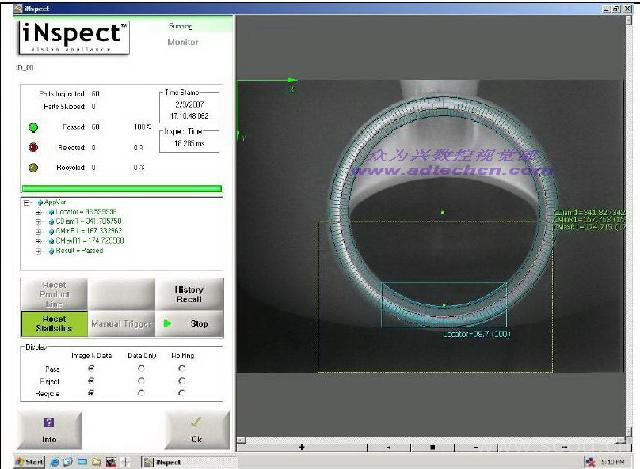This screenshot has height=469, width=640.
Task: Switch to the Monitor tab
Action: tap(182, 42)
